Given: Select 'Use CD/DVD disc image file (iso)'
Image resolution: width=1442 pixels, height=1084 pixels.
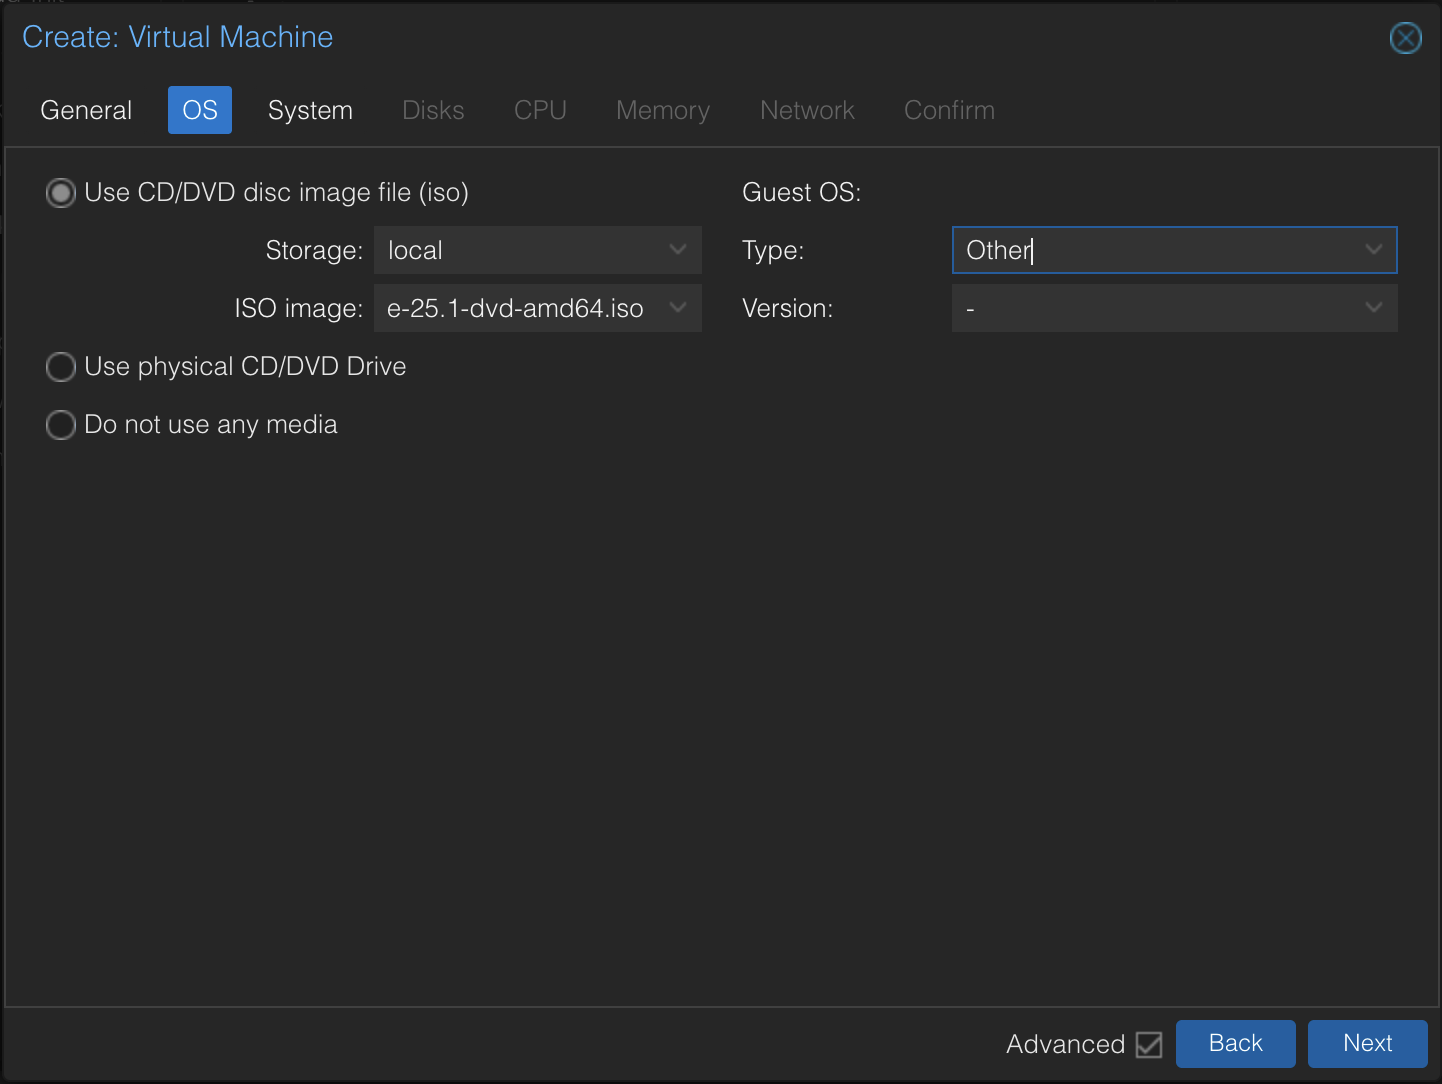Looking at the screenshot, I should pyautogui.click(x=60, y=192).
